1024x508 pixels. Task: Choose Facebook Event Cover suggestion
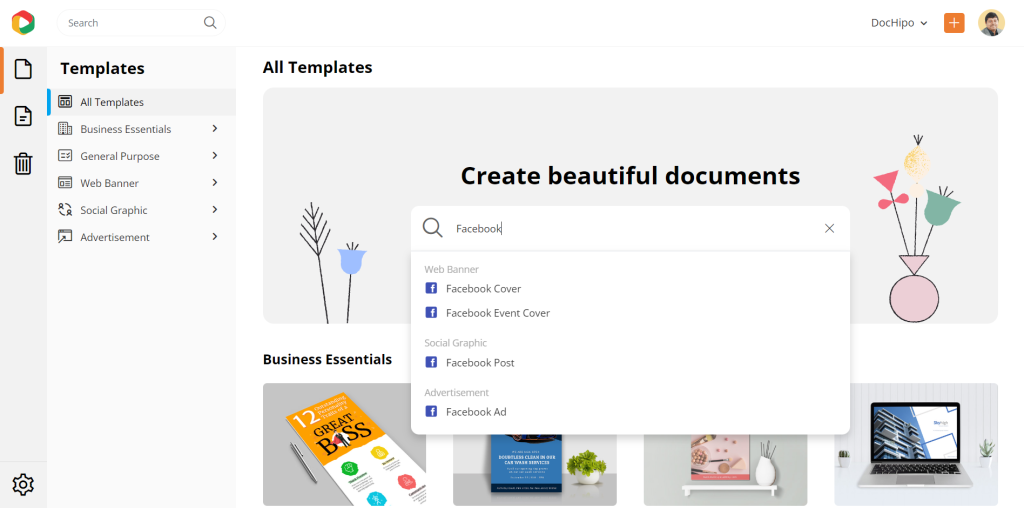498,313
